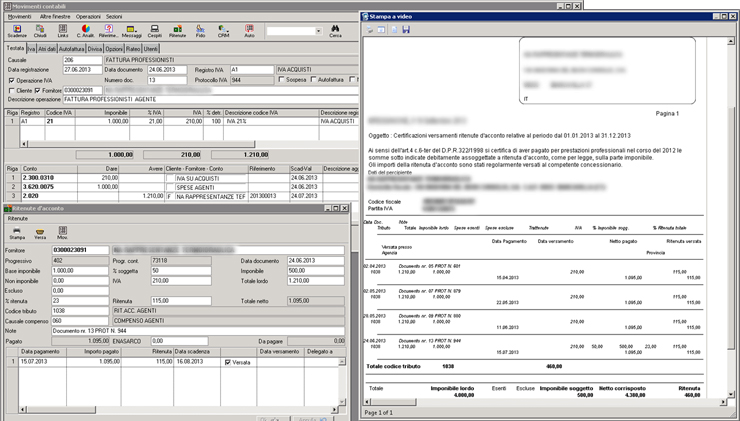The image size is (740, 421).
Task: Switch to the Rateo tab
Action: tap(133, 49)
